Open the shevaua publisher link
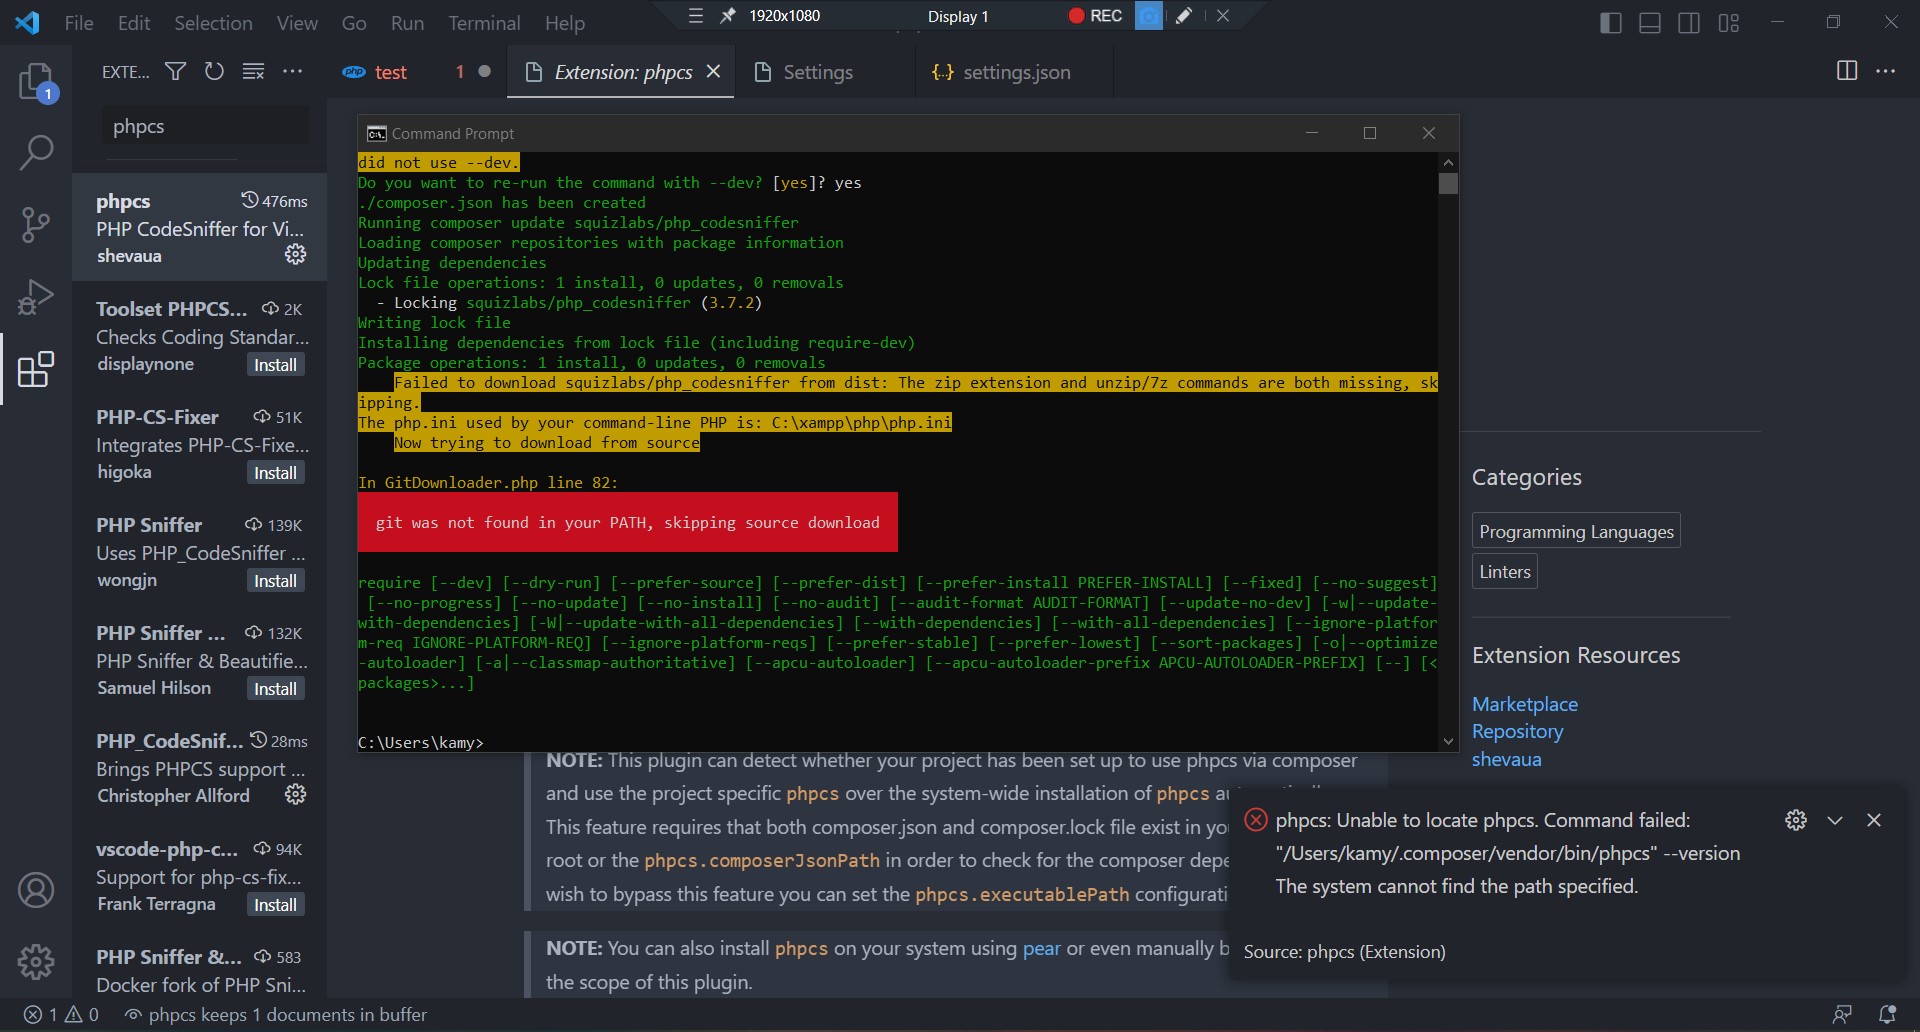 click(1506, 759)
